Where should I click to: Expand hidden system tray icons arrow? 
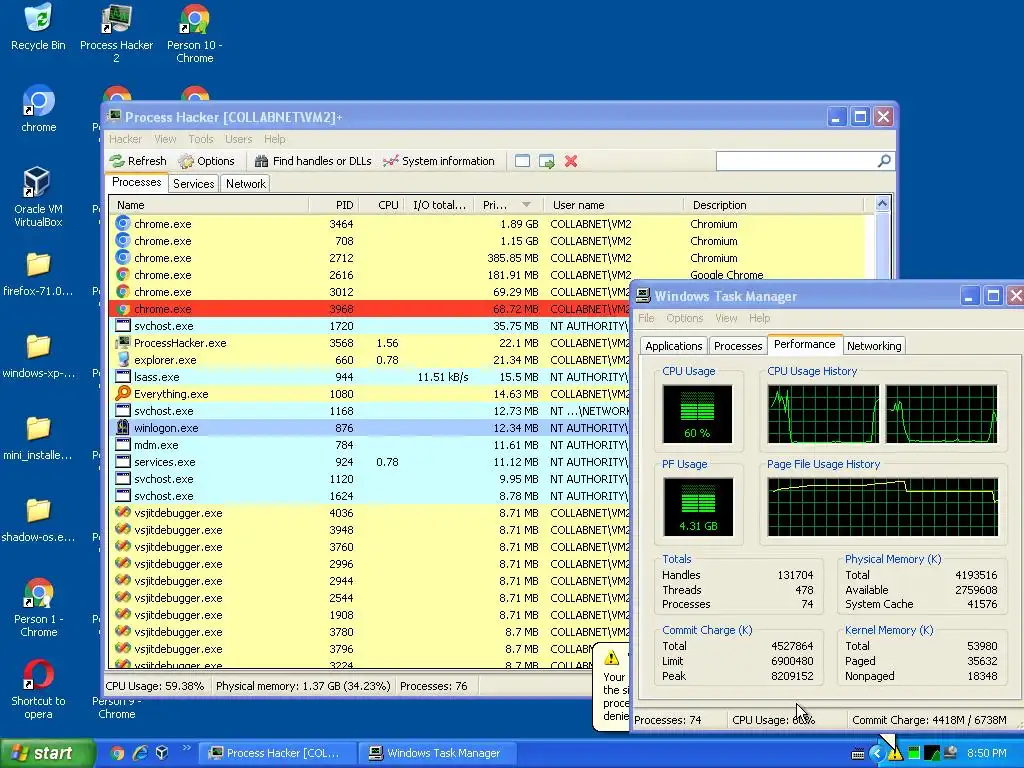click(x=876, y=754)
